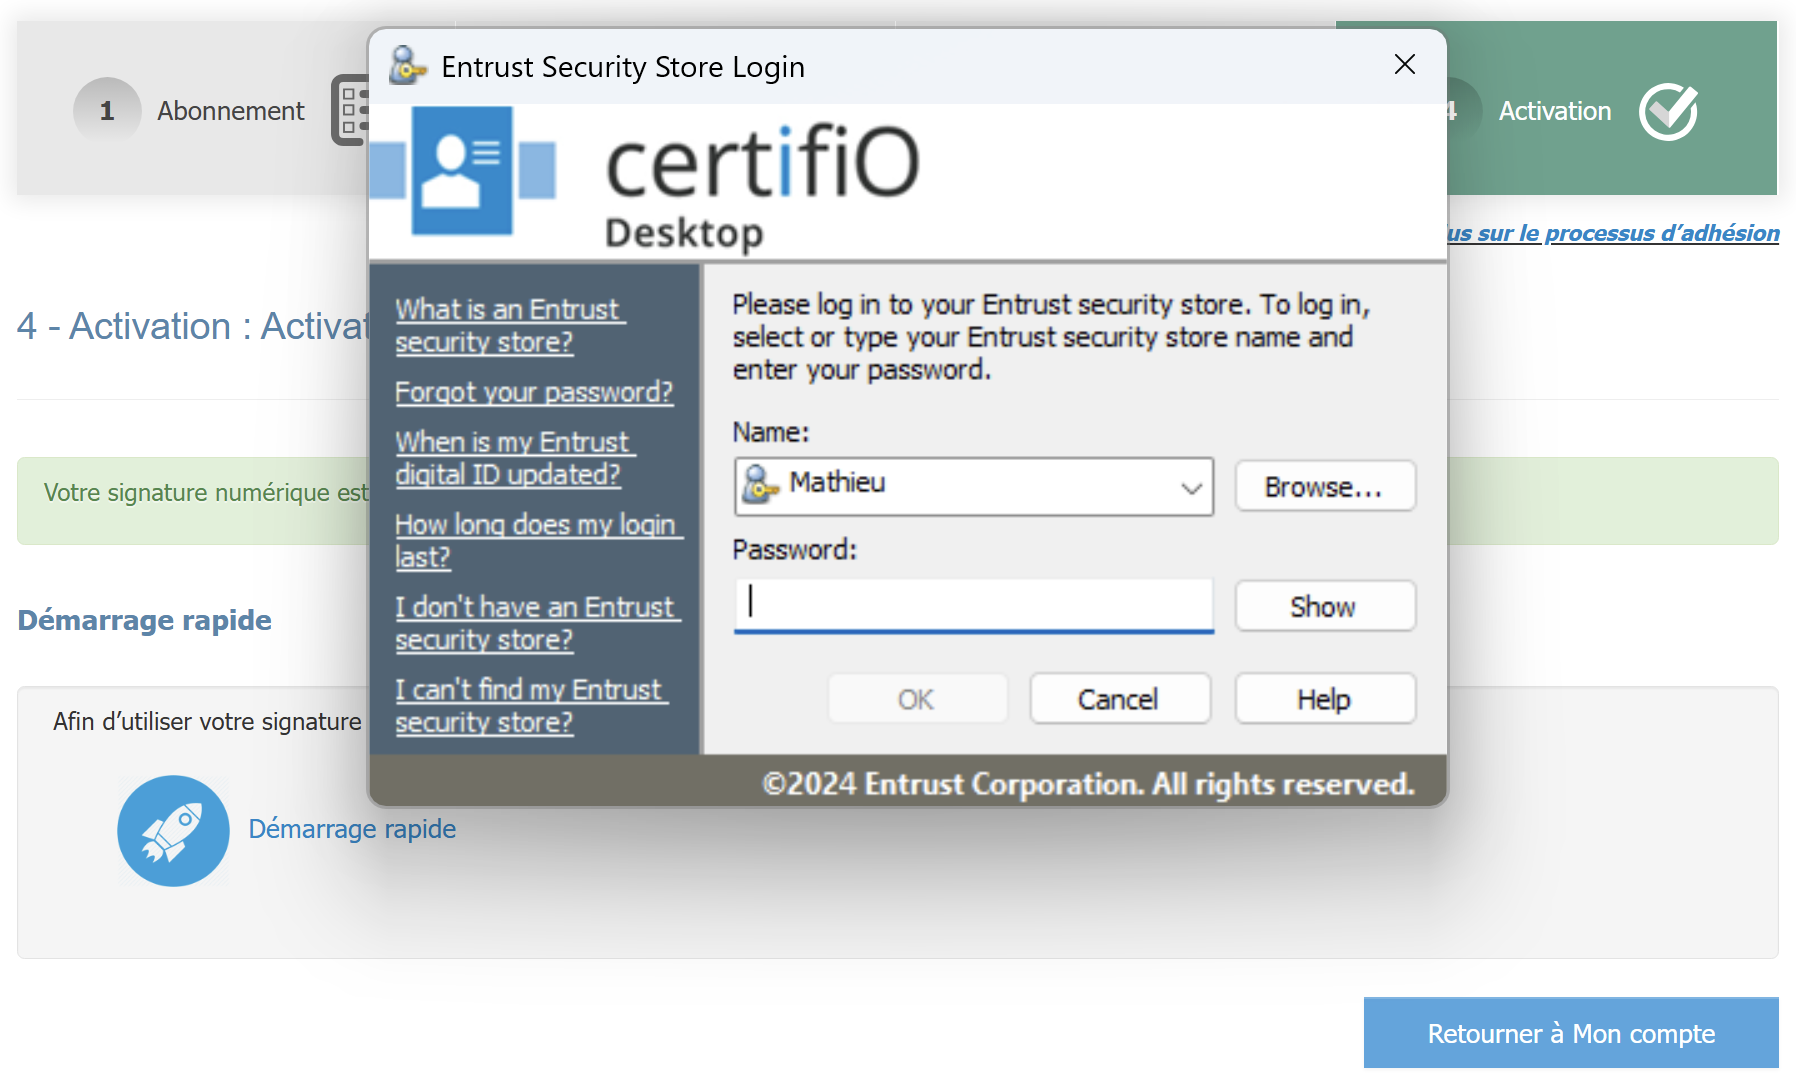
Task: Open "I can't find my Entrust security store?"
Action: click(x=530, y=705)
